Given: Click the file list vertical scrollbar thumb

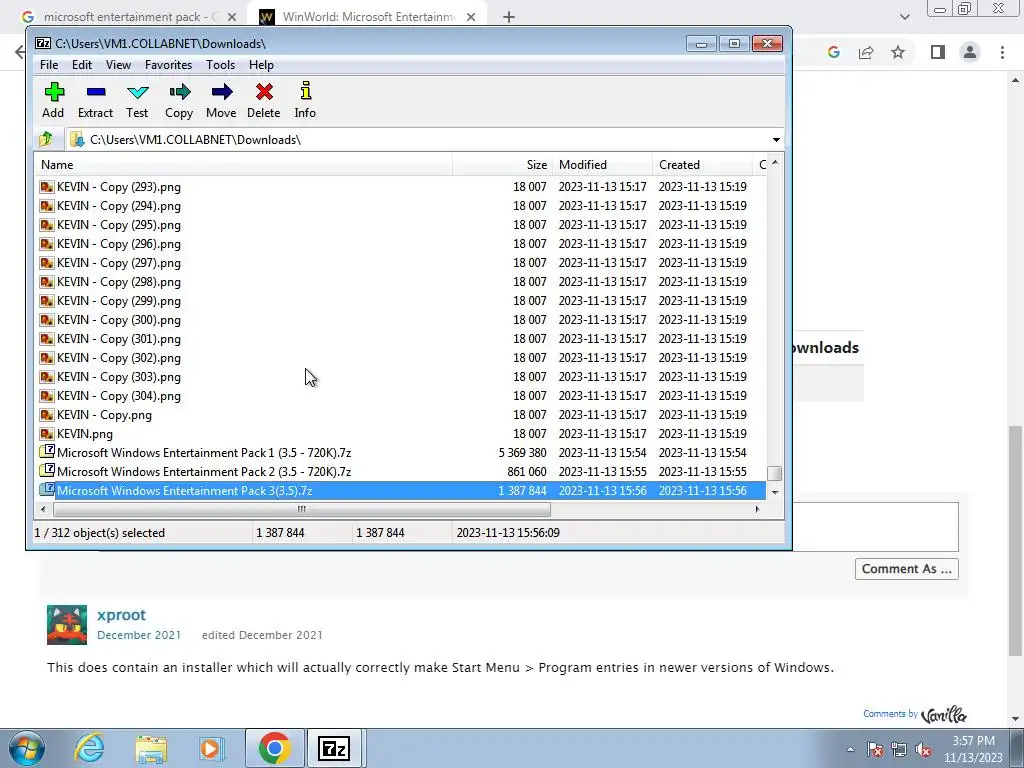Looking at the screenshot, I should (775, 473).
